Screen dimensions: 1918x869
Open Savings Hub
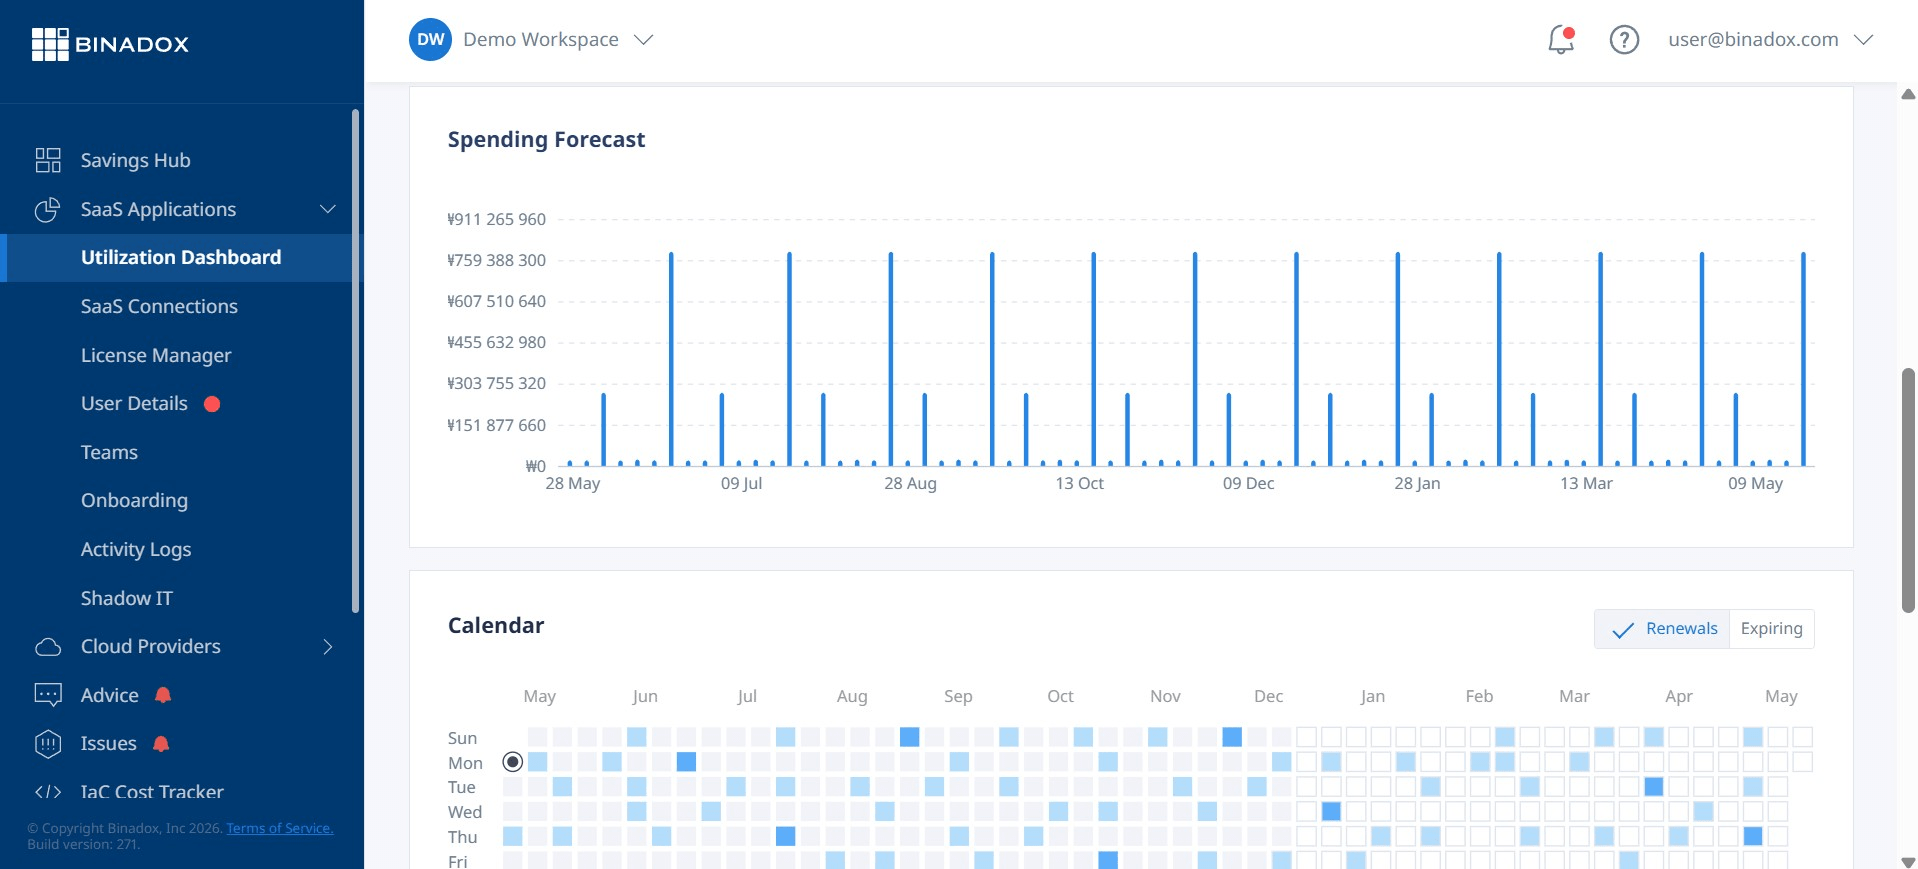135,160
